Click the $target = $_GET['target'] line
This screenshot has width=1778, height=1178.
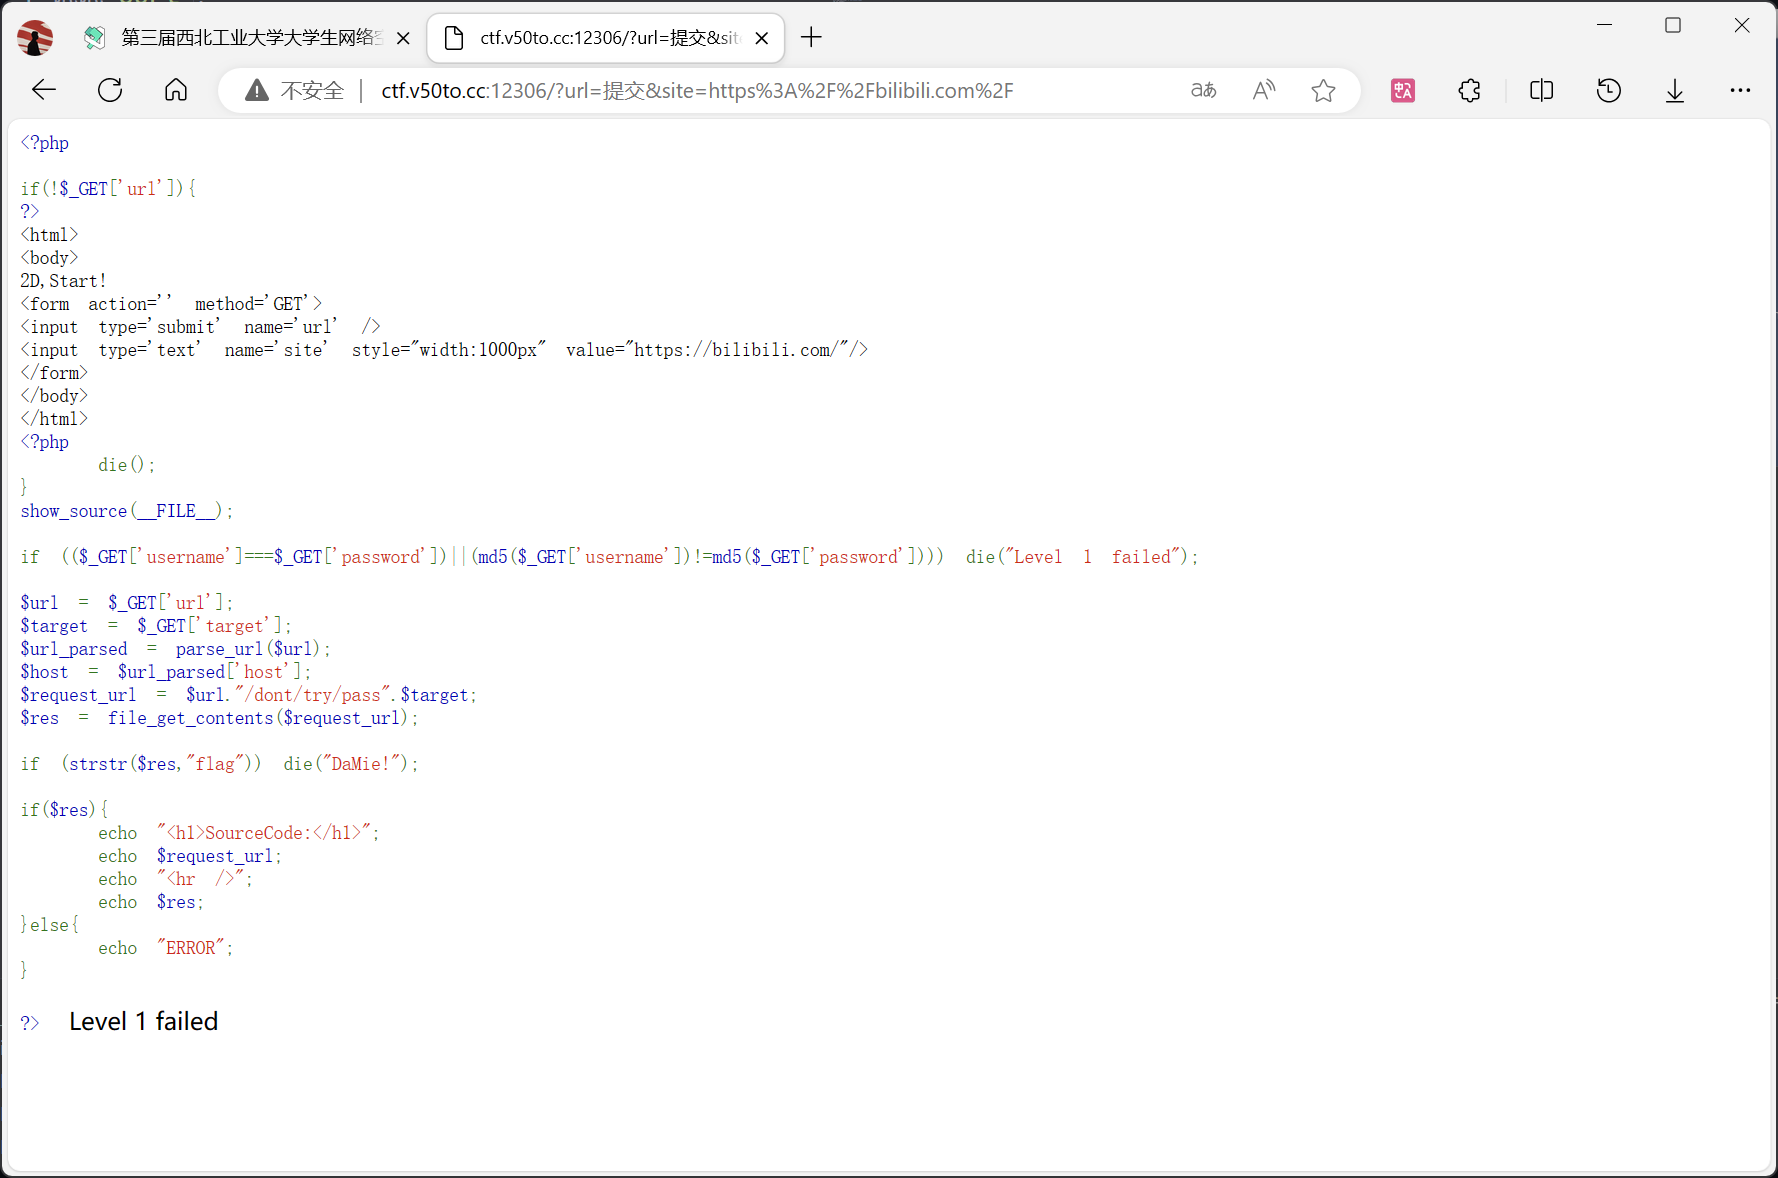coord(156,626)
